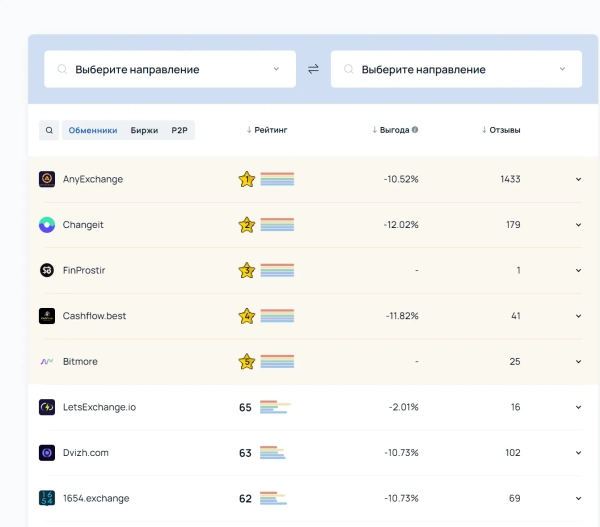Image resolution: width=600 pixels, height=527 pixels.
Task: Expand the FinProstir row chevron
Action: click(578, 270)
